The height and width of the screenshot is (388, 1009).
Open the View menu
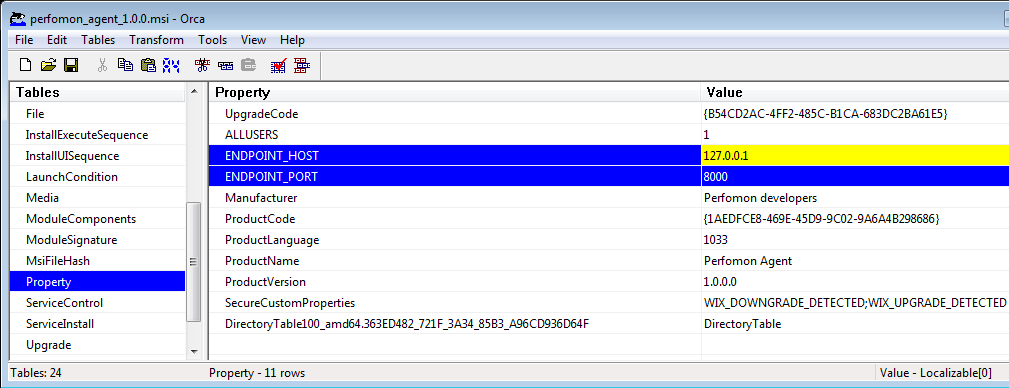pos(254,40)
